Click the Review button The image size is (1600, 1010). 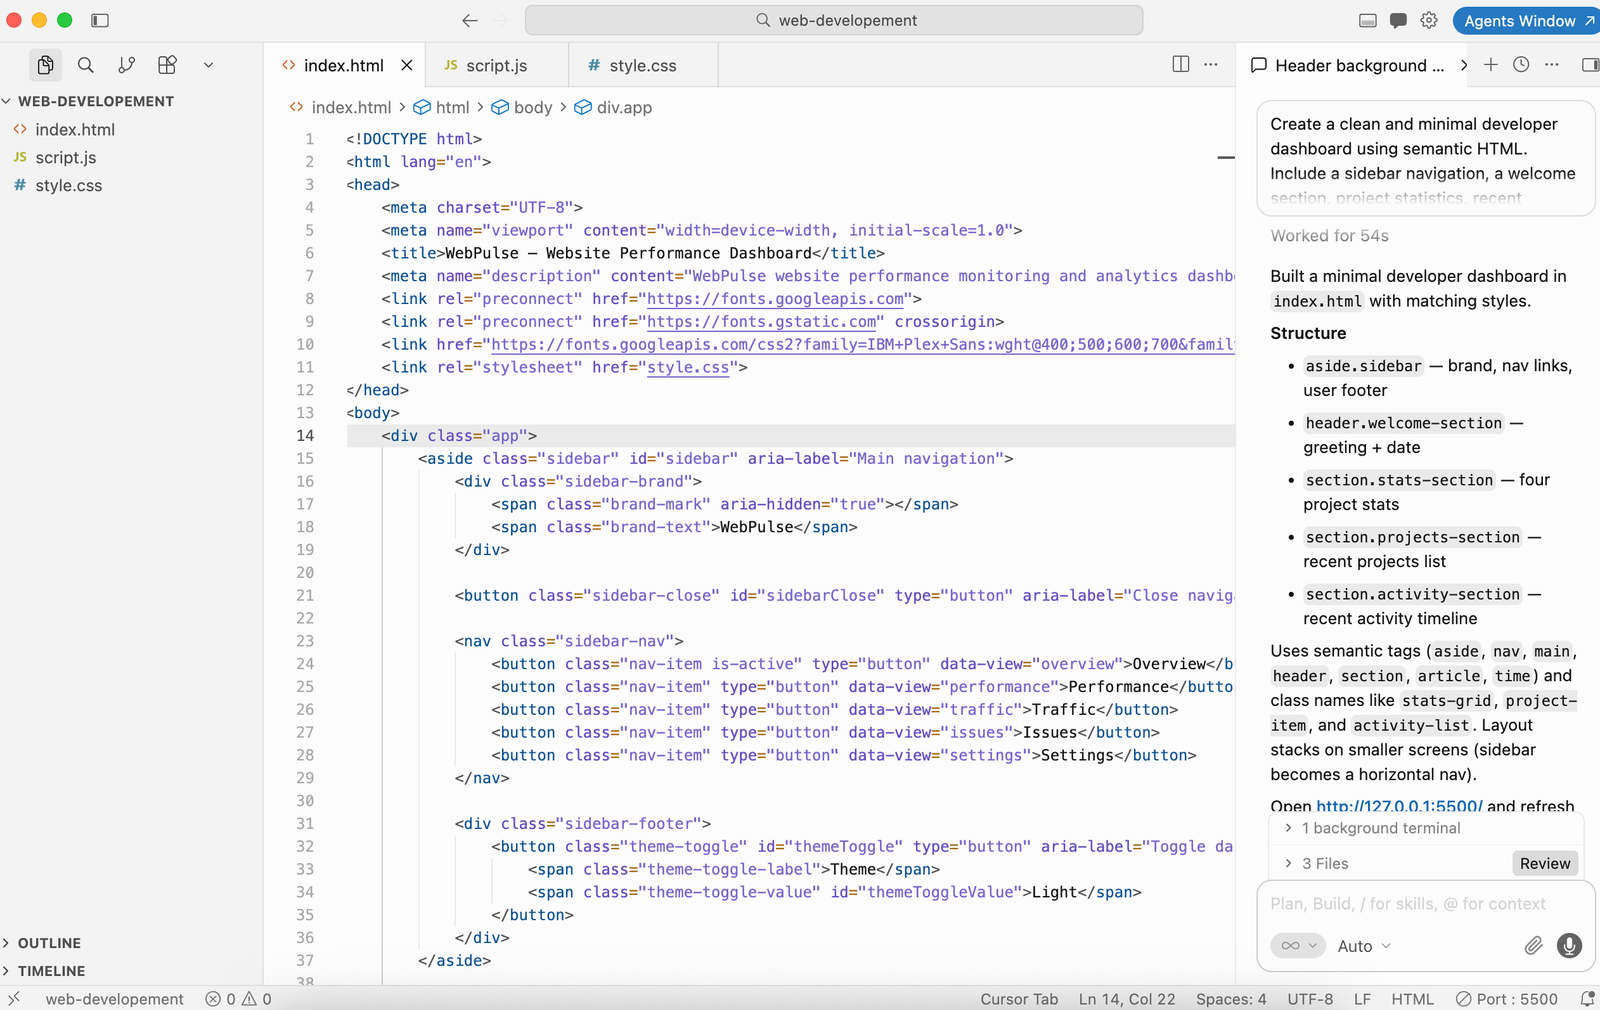pos(1545,863)
